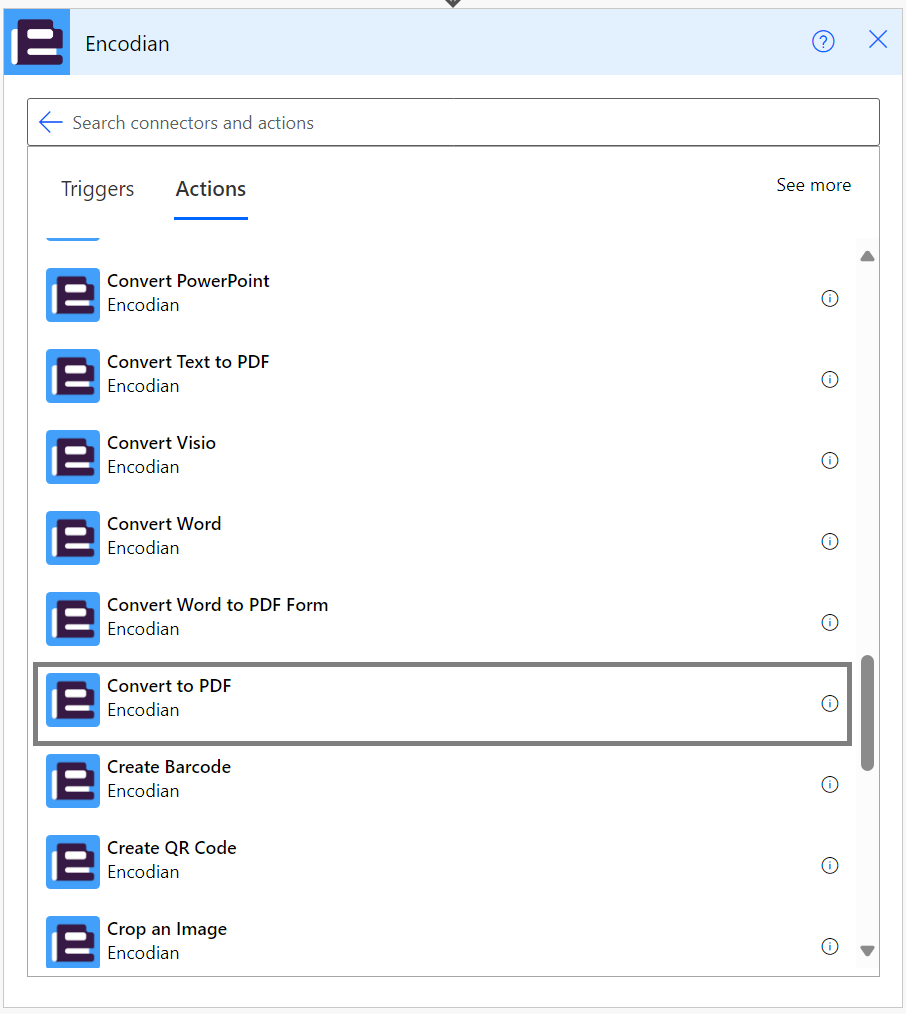Show info for Convert Text to PDF
906x1014 pixels.
[830, 379]
